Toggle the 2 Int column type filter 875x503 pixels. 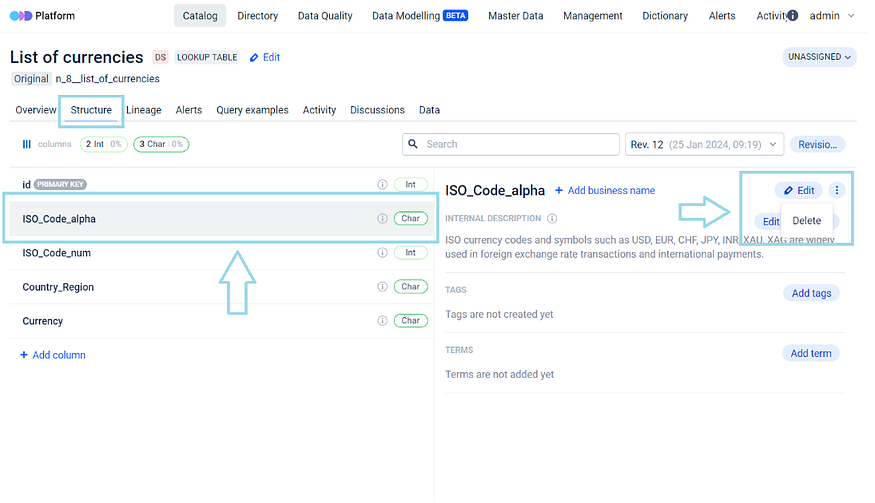[103, 144]
